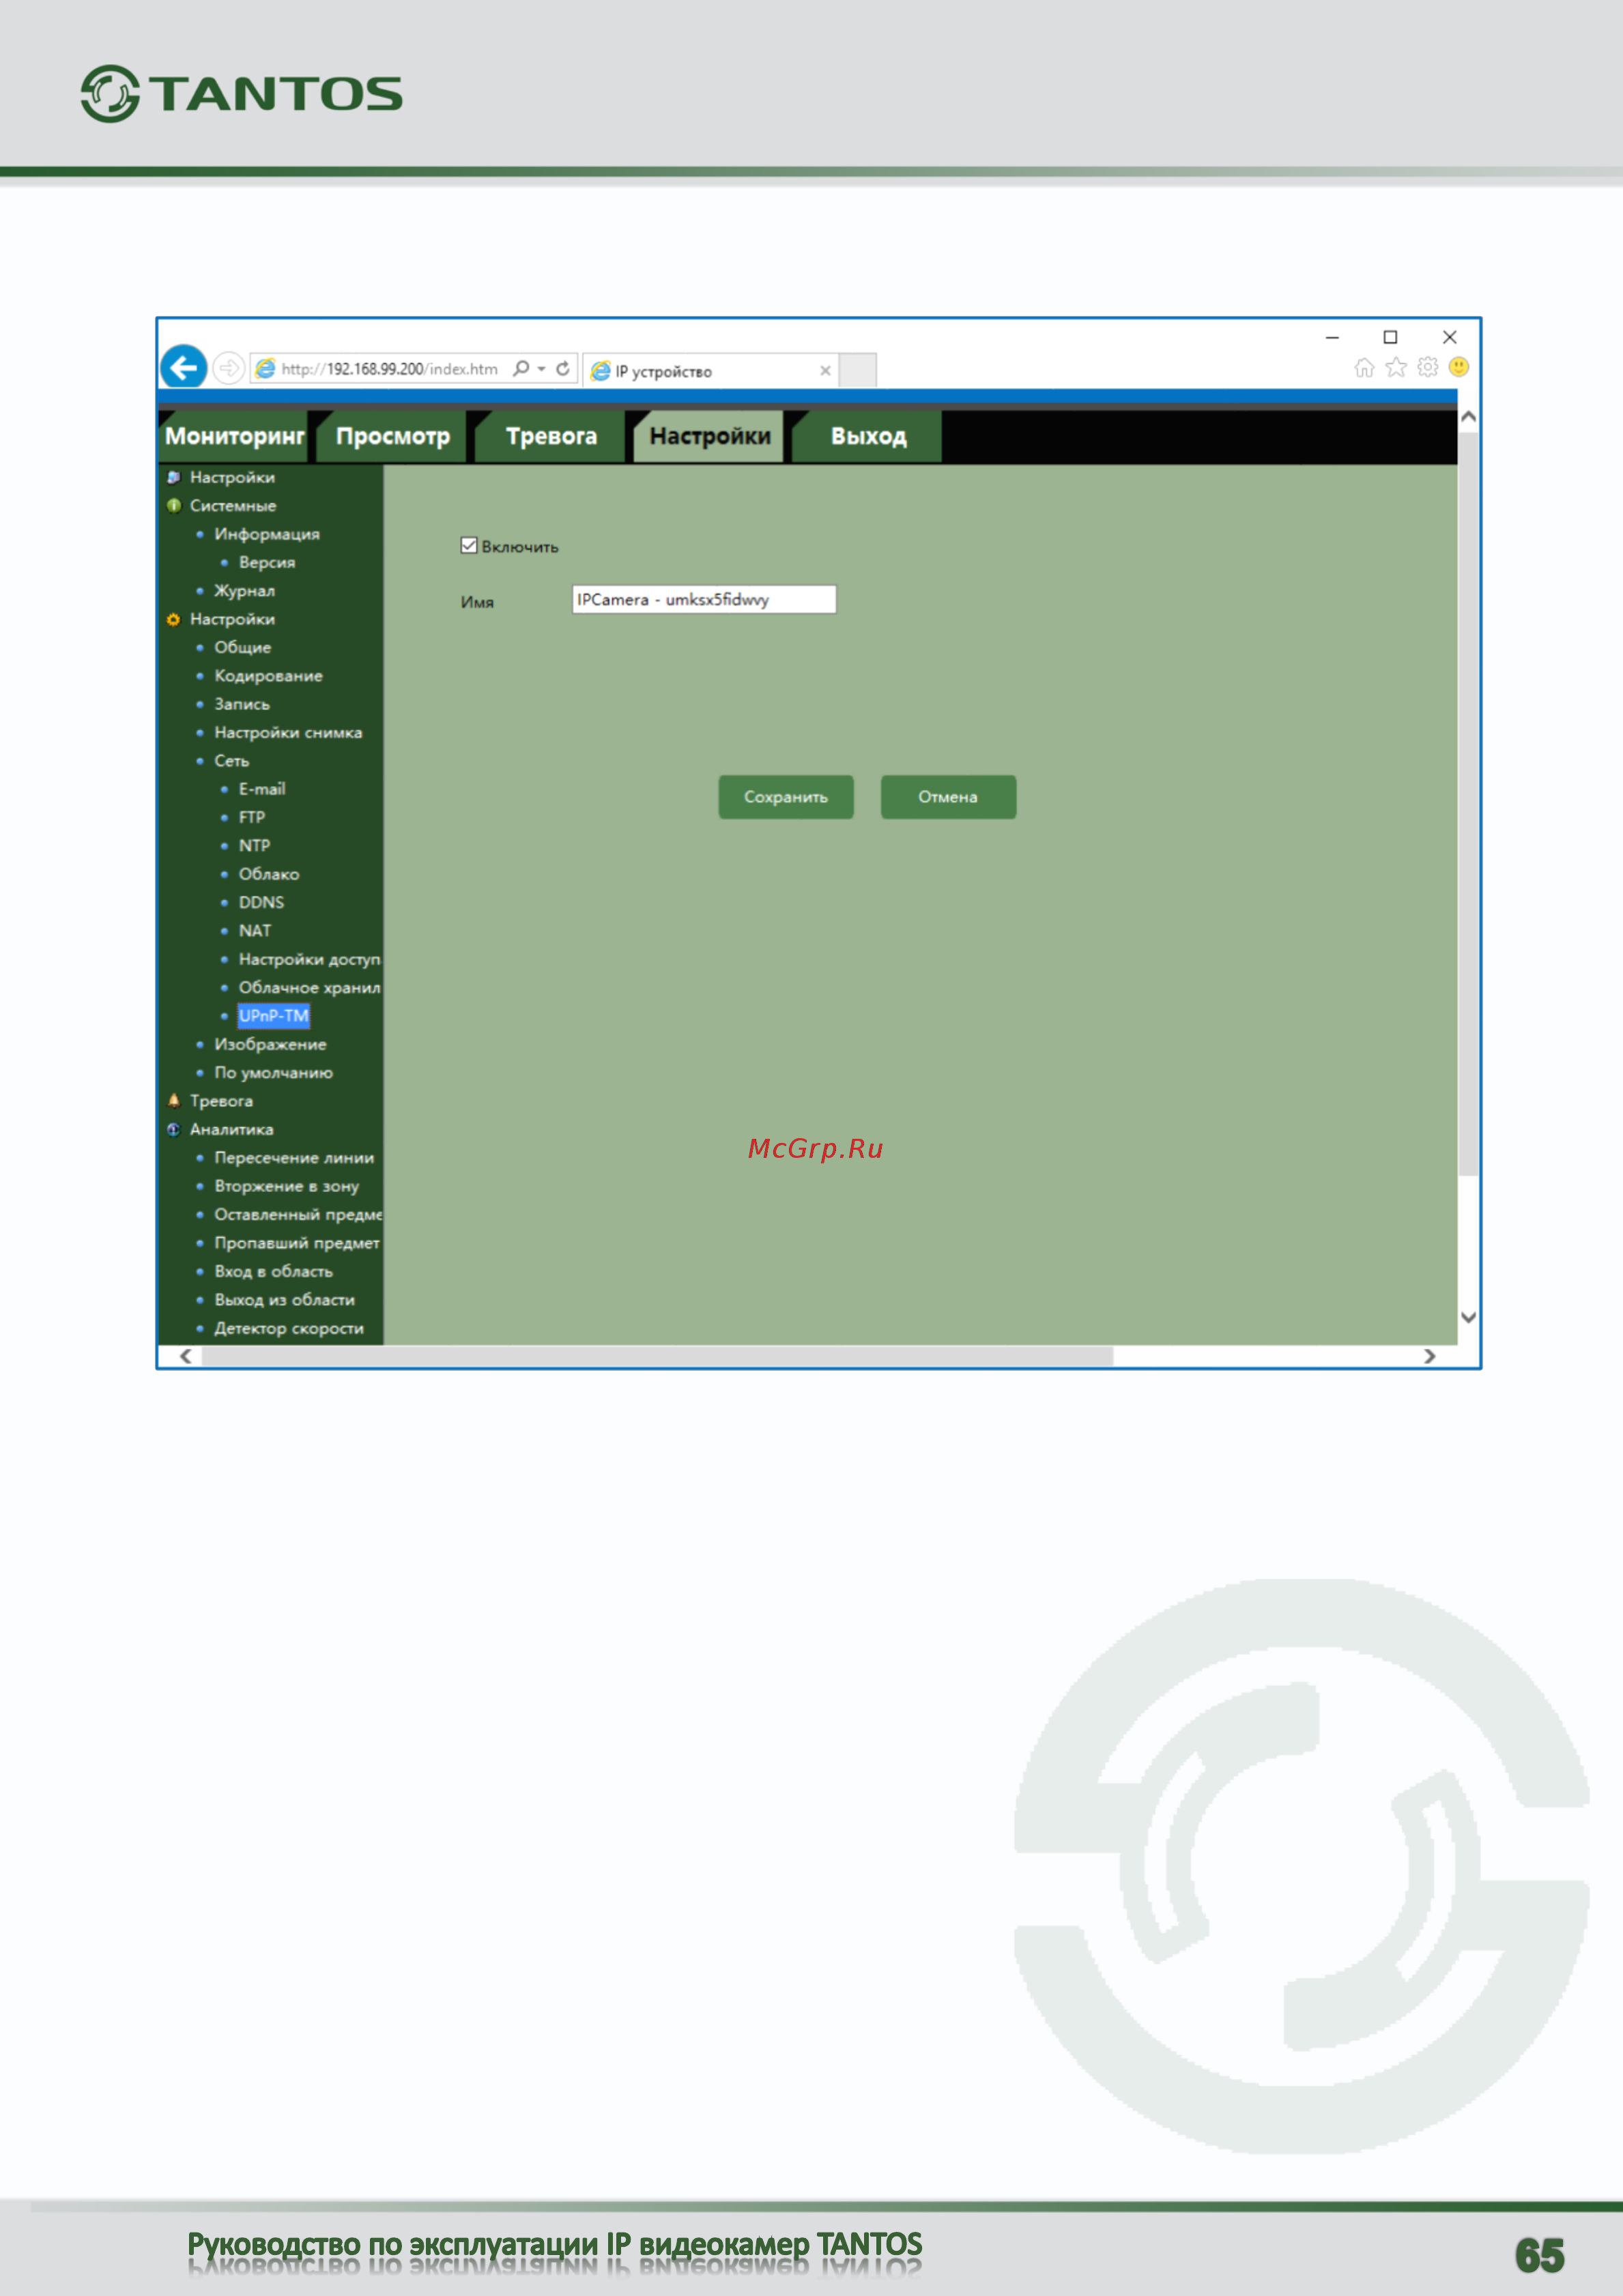
Task: Open FTP network settings
Action: click(252, 817)
